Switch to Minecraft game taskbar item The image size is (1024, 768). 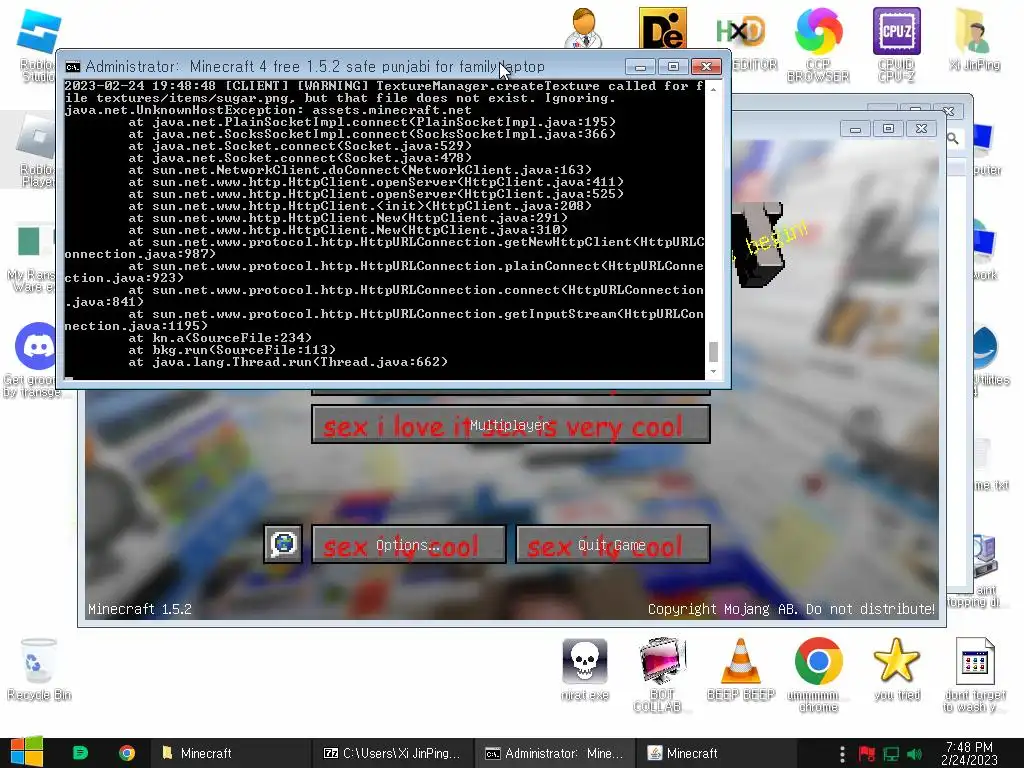(716, 753)
